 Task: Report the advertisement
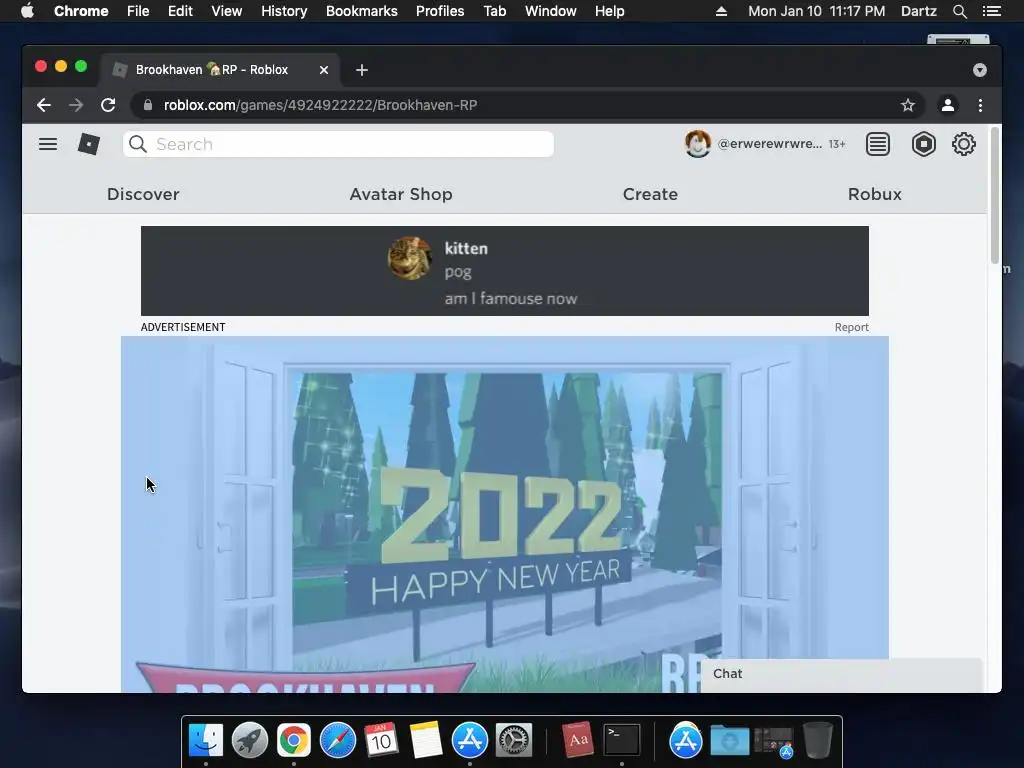point(852,327)
